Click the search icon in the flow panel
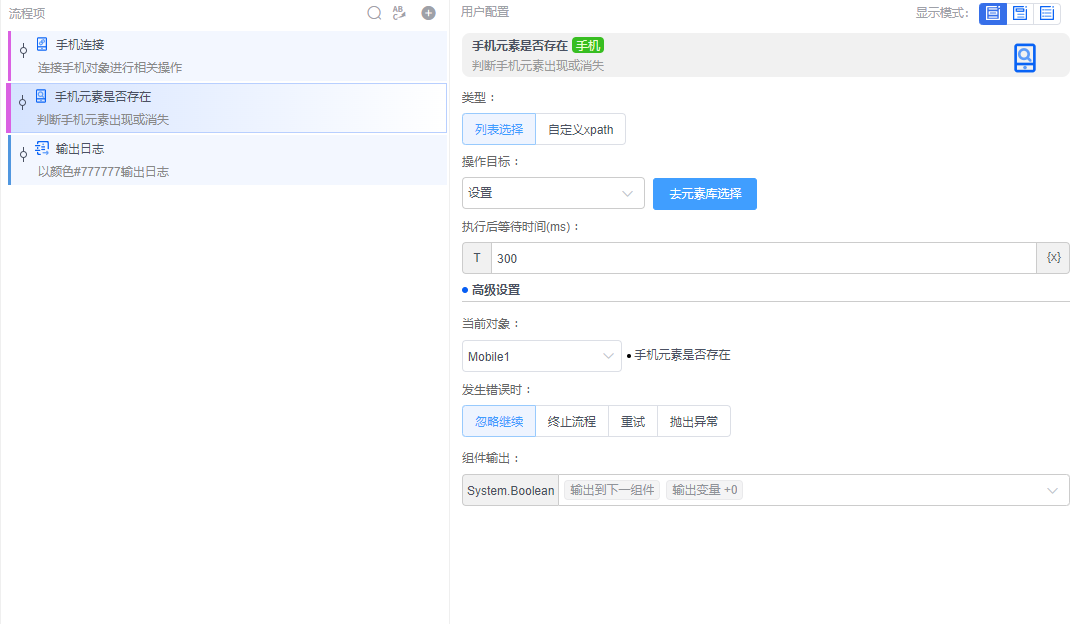Image resolution: width=1074 pixels, height=624 pixels. [375, 13]
